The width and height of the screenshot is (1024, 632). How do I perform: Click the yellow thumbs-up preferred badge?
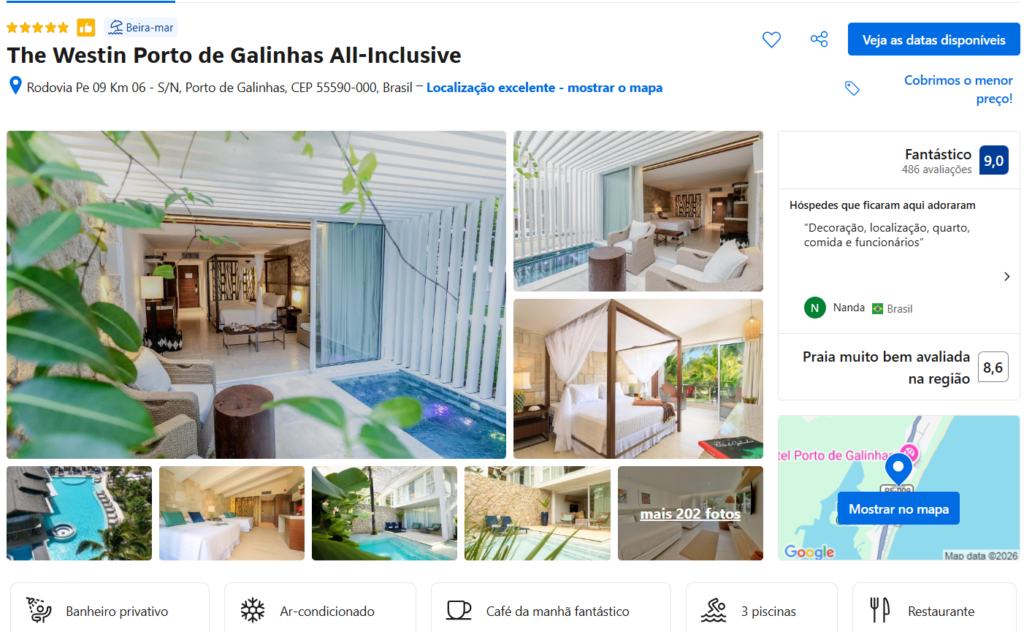[x=86, y=27]
